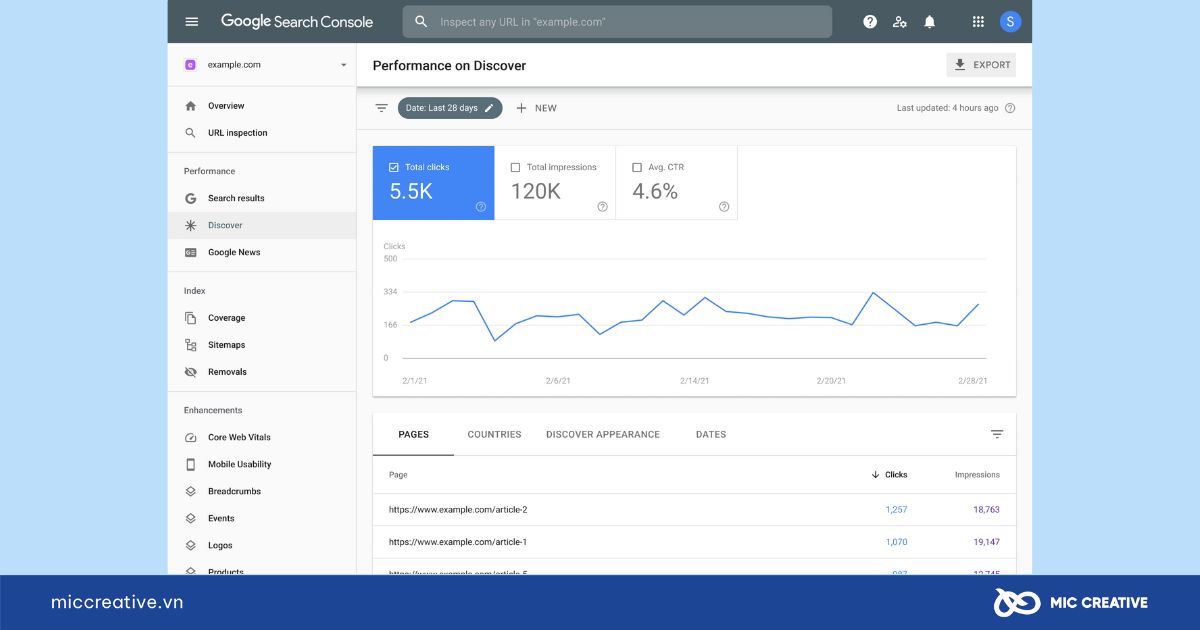Click the Mobile Usability phone icon
This screenshot has height=630, width=1200.
pos(191,465)
